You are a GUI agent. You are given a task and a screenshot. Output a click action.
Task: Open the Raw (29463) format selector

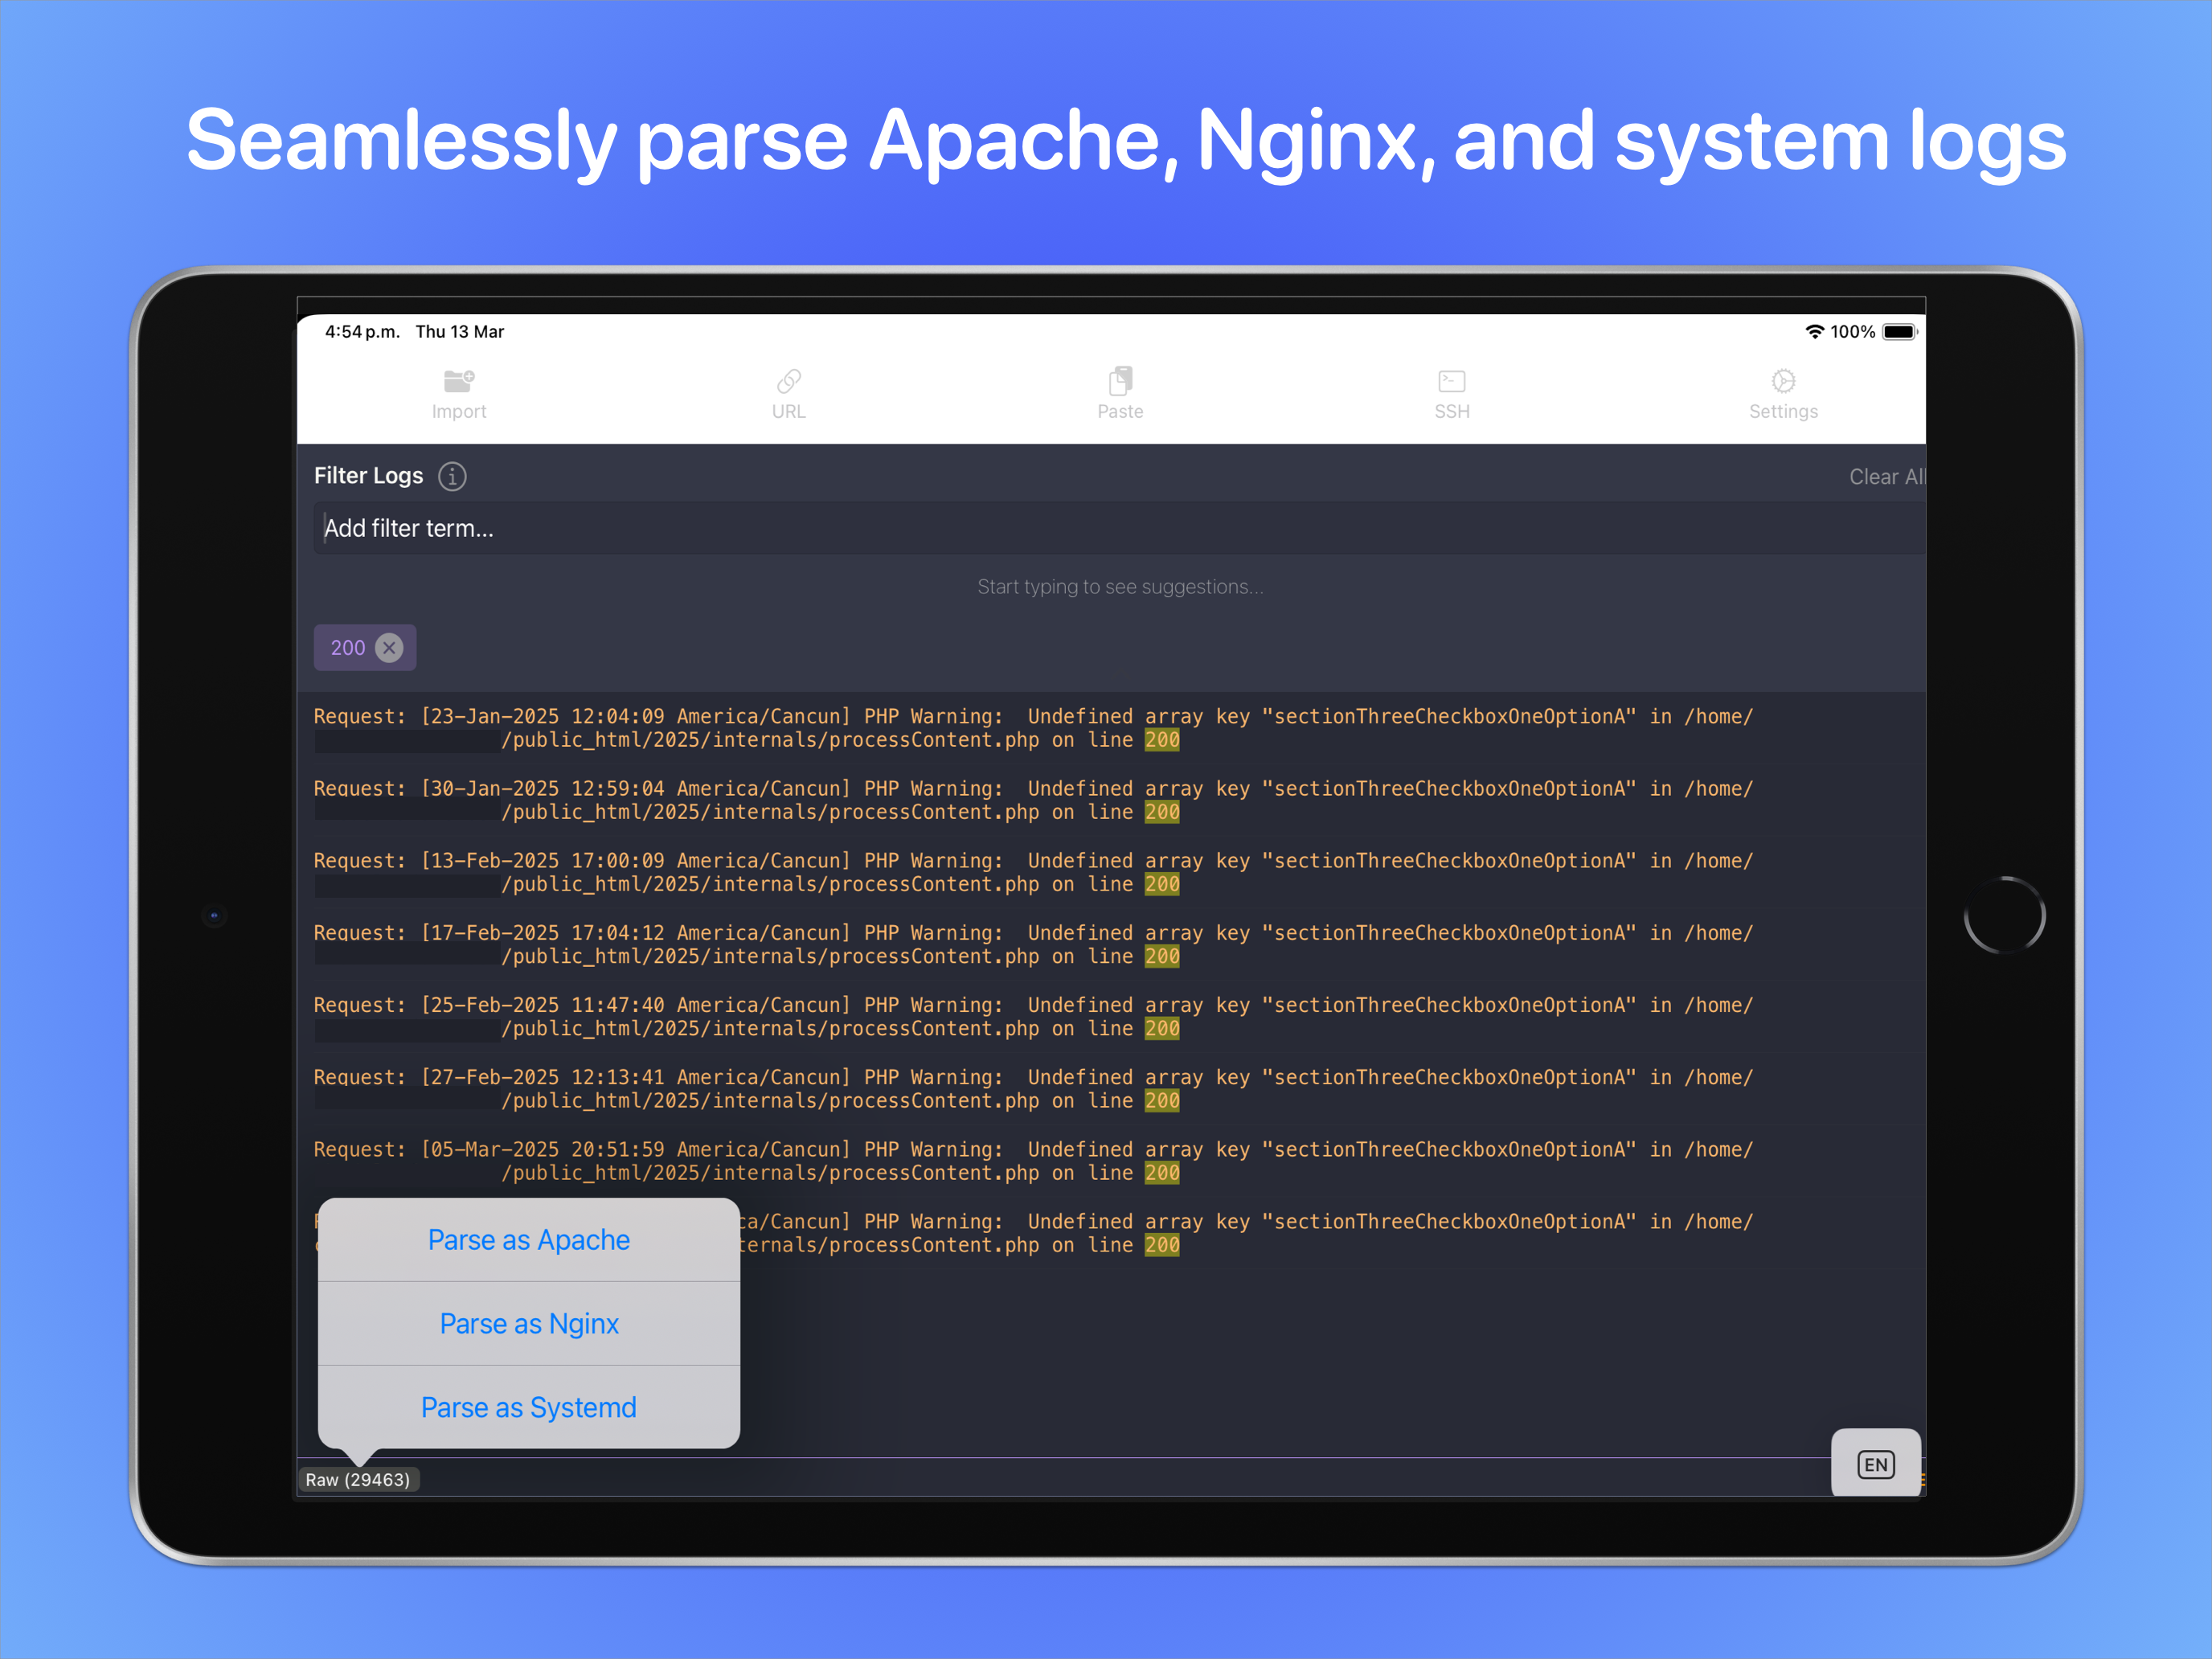[x=358, y=1480]
